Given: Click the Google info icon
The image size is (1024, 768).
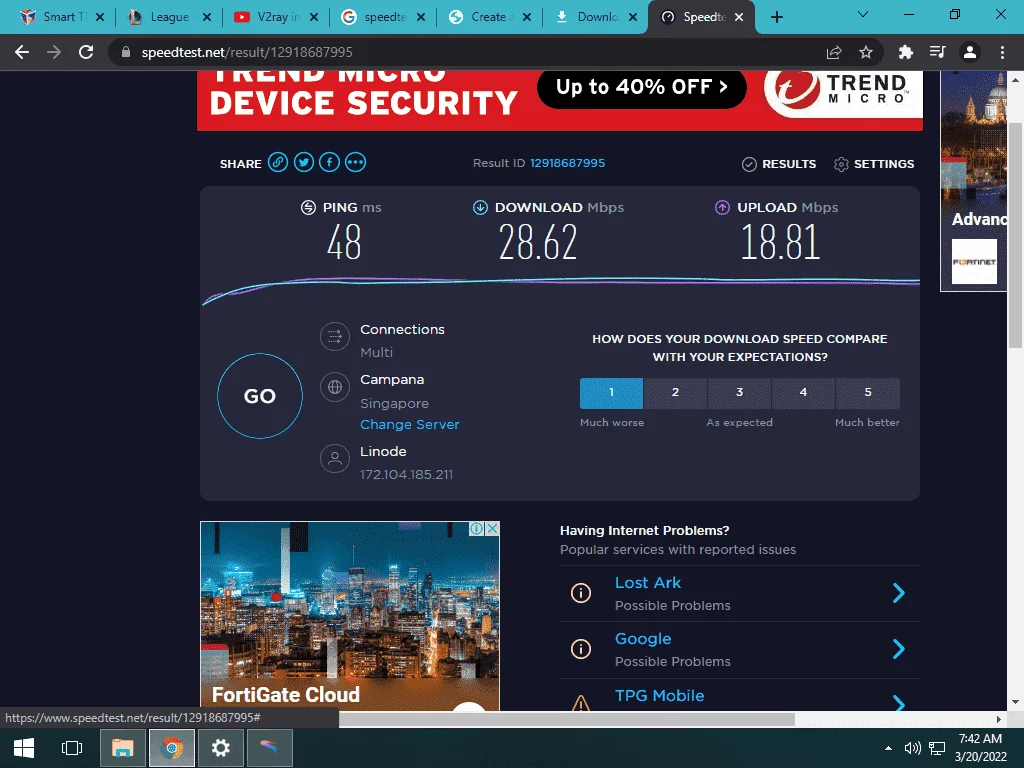Looking at the screenshot, I should [581, 649].
